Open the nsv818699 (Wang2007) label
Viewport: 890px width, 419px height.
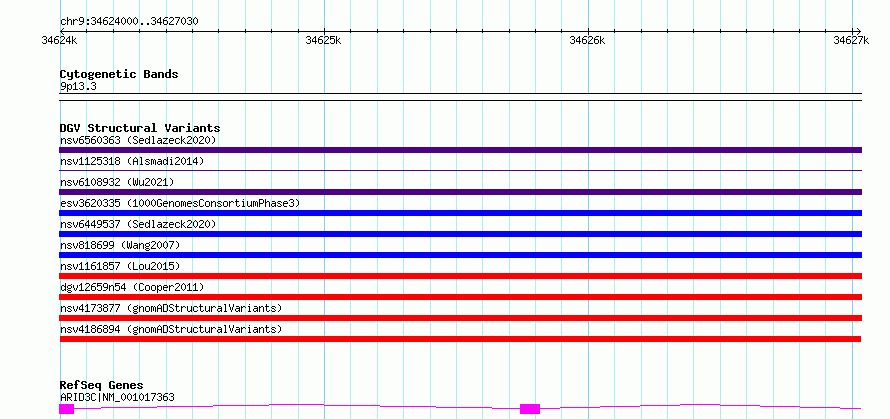[120, 245]
